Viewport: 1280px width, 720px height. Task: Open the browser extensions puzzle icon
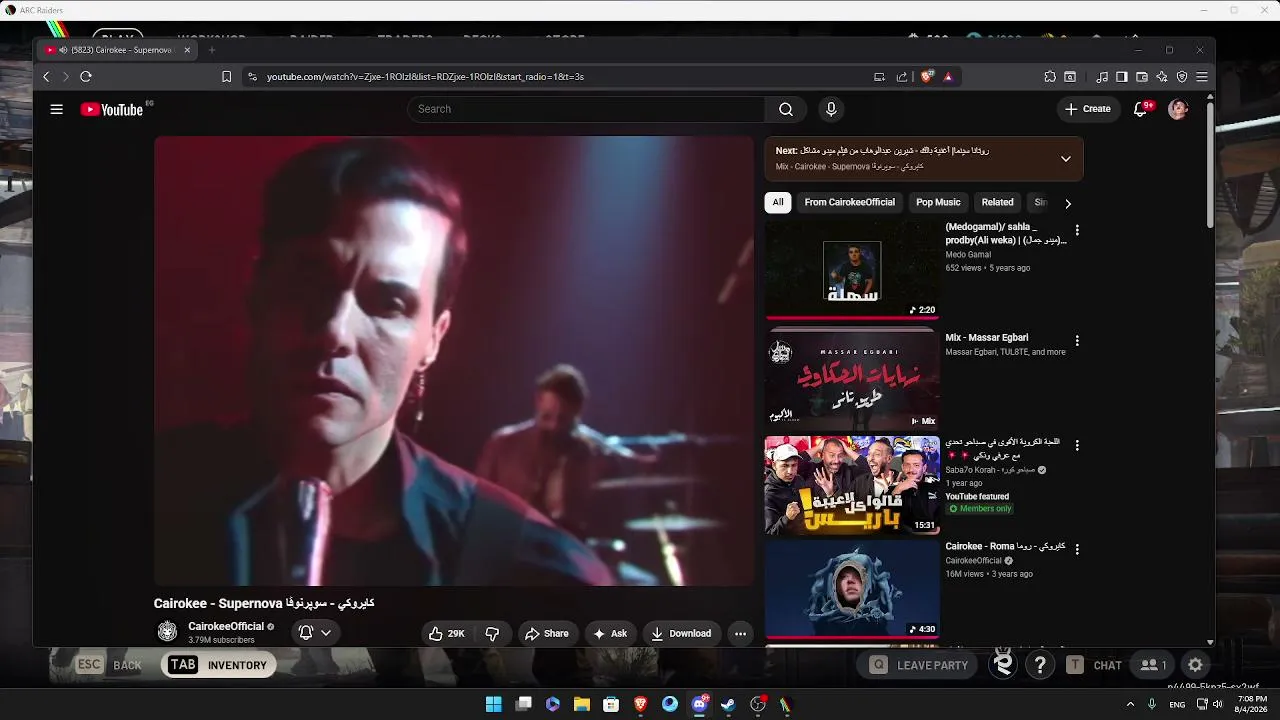[x=1050, y=77]
